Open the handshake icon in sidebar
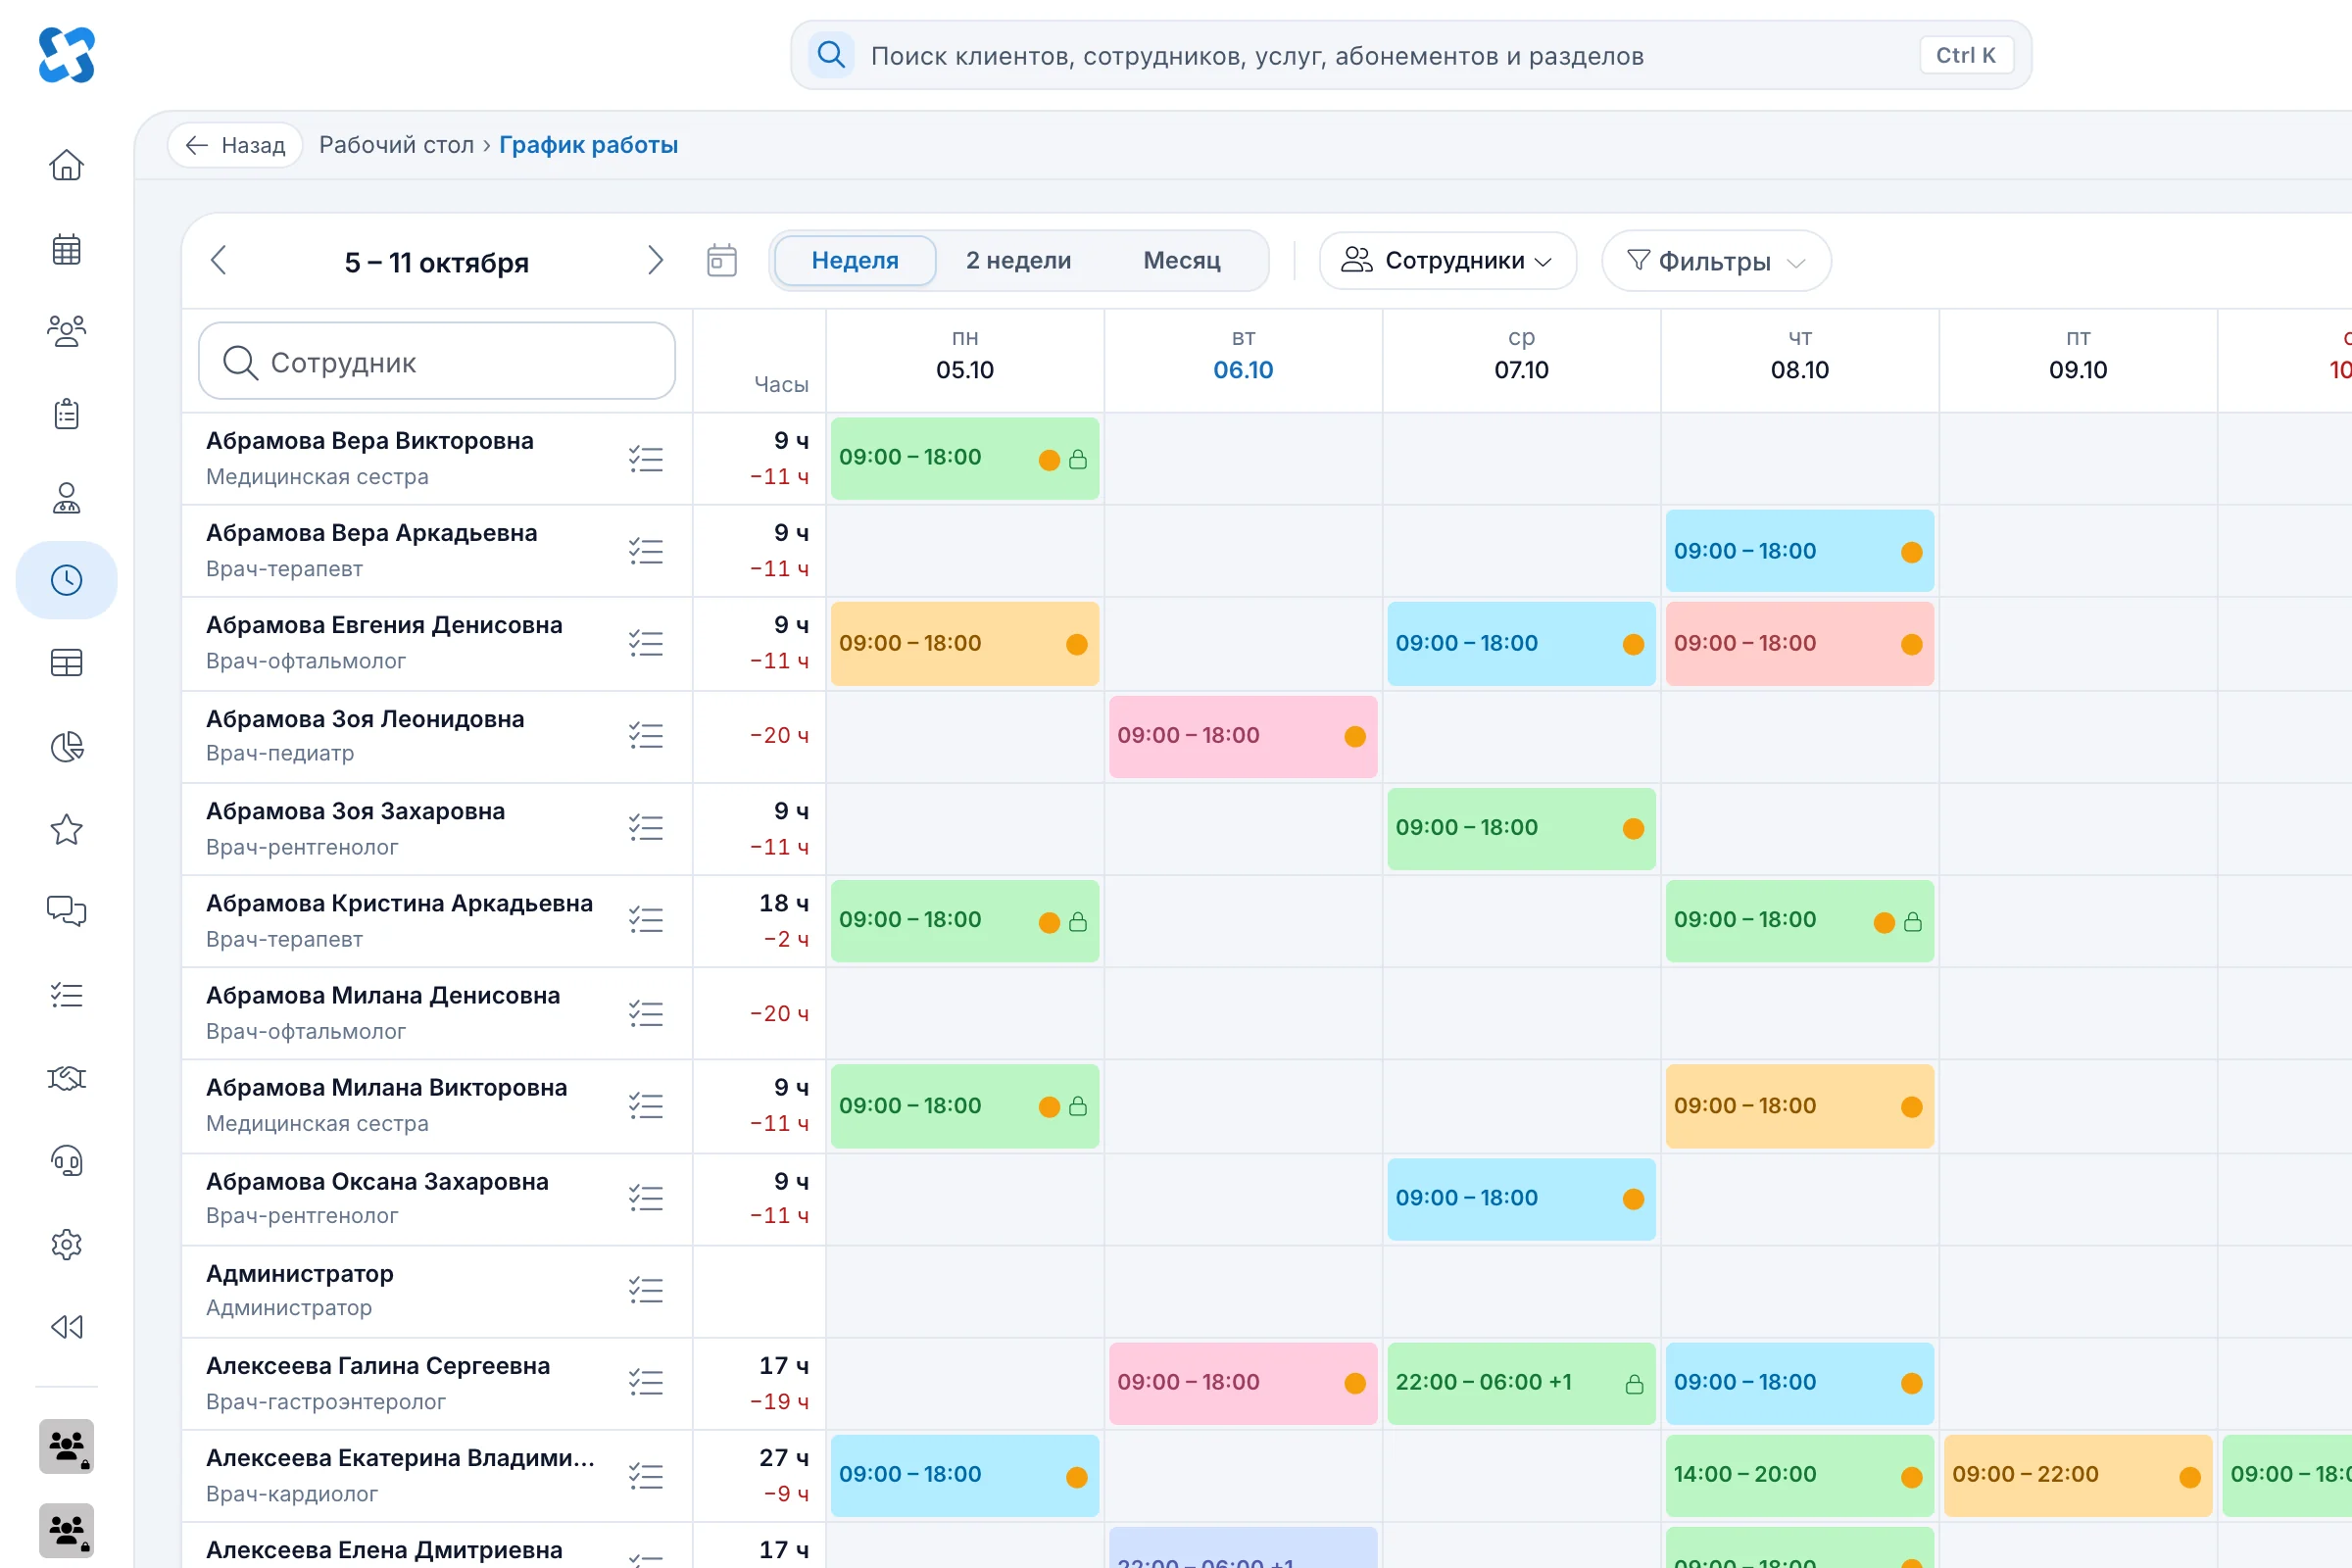The width and height of the screenshot is (2352, 1568). (x=66, y=1078)
